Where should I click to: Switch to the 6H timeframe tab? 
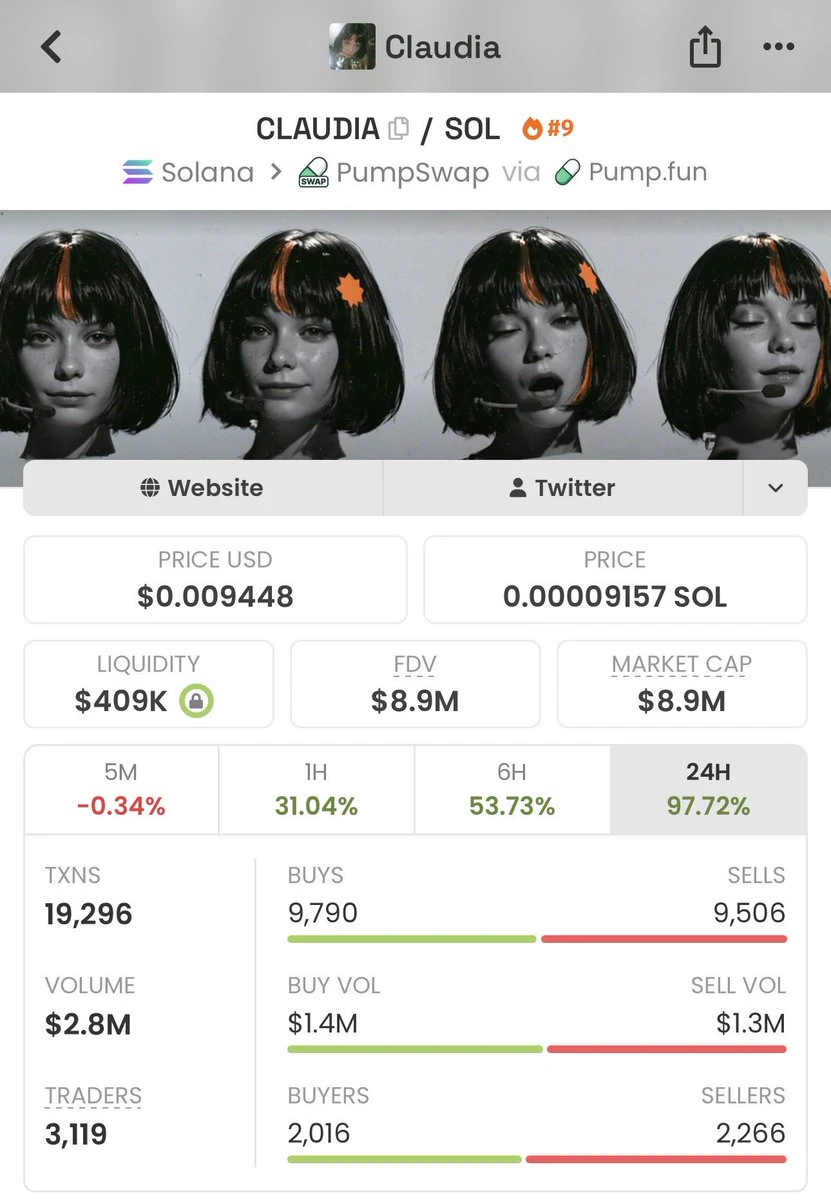point(511,789)
